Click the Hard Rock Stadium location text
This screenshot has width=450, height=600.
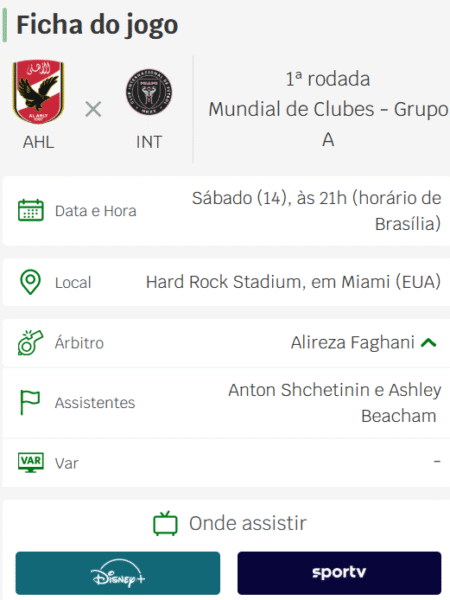click(293, 282)
